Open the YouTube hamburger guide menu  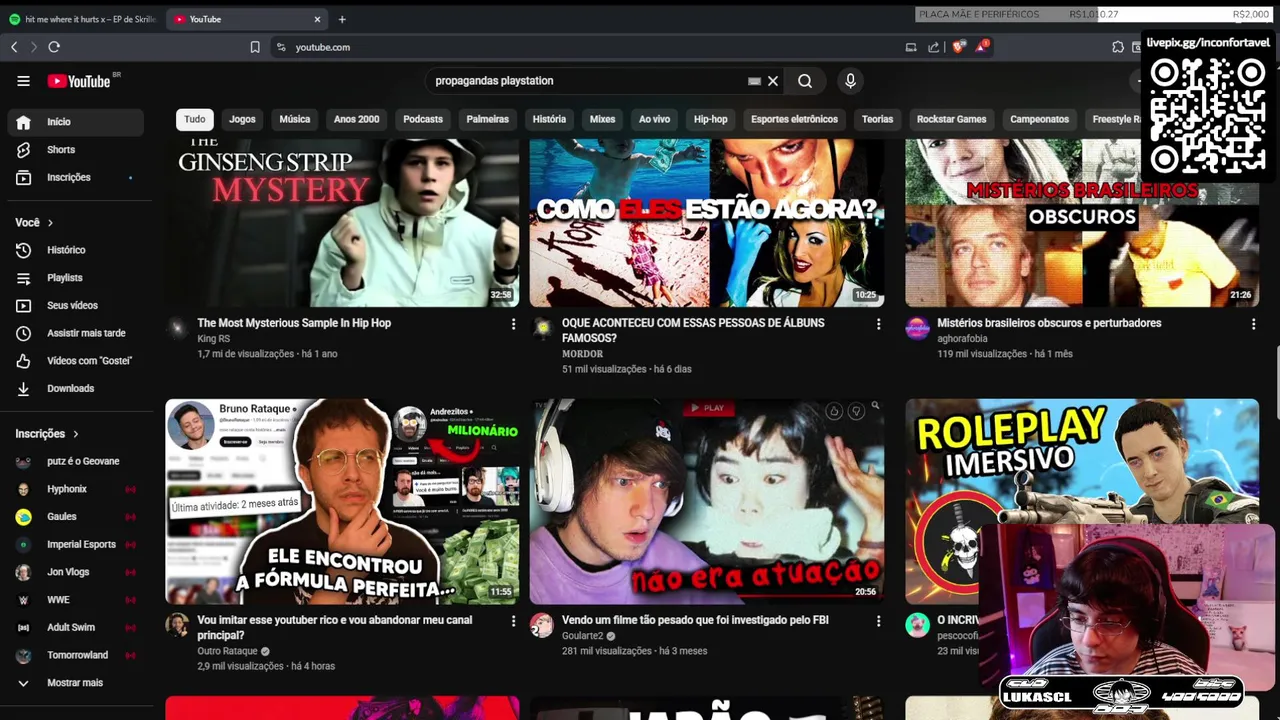23,81
